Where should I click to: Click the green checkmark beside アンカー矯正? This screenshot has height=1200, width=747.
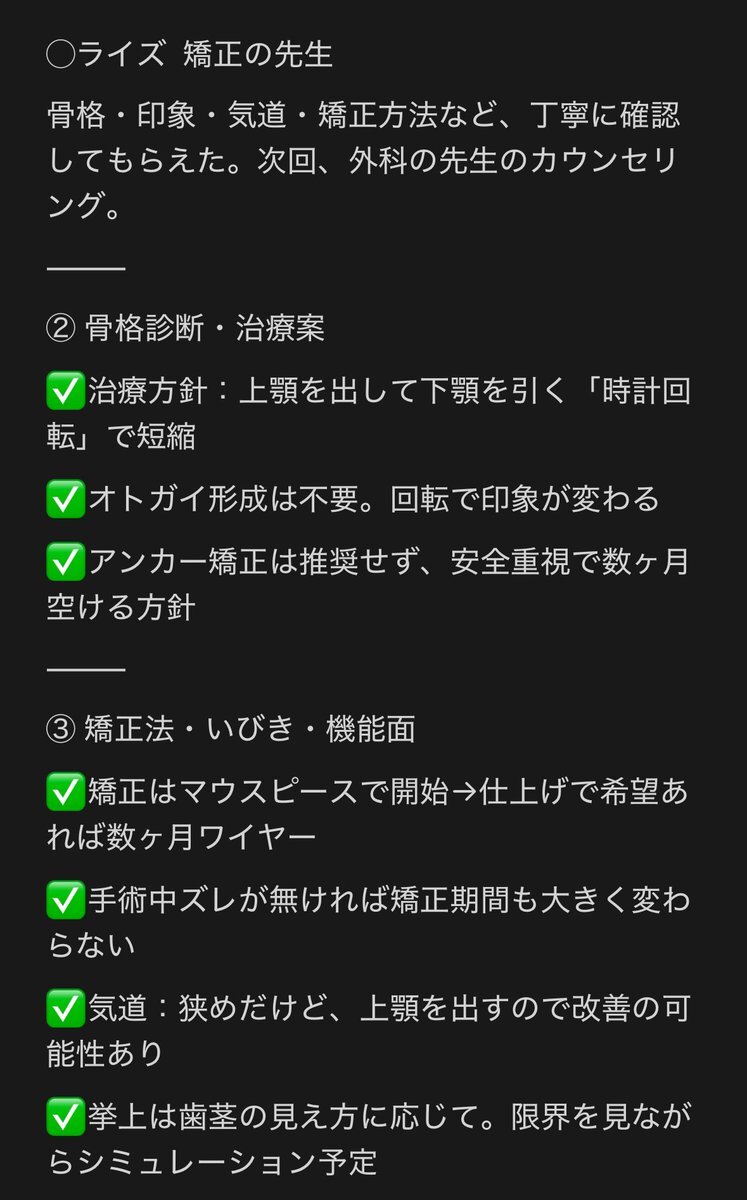tap(64, 561)
